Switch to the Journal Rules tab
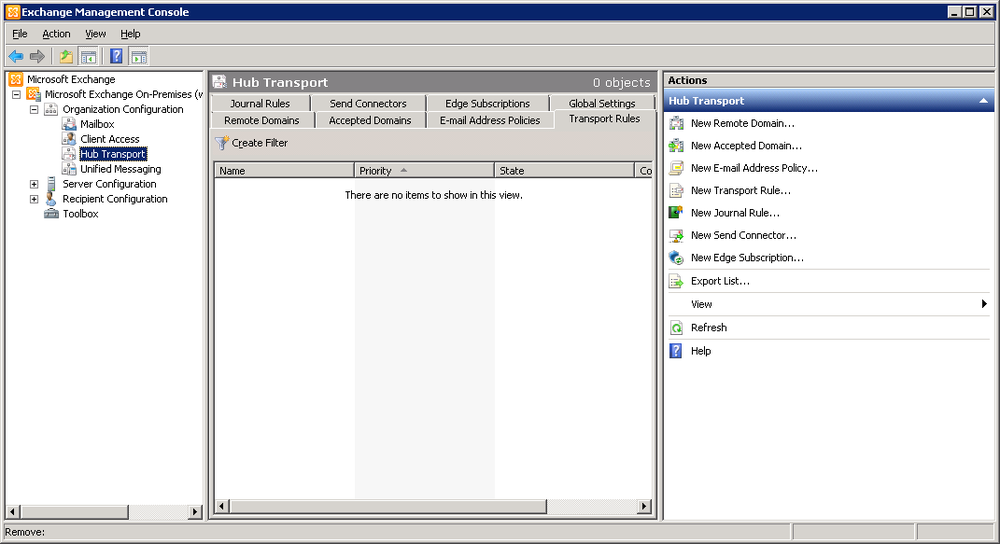The image size is (1000, 544). (260, 103)
